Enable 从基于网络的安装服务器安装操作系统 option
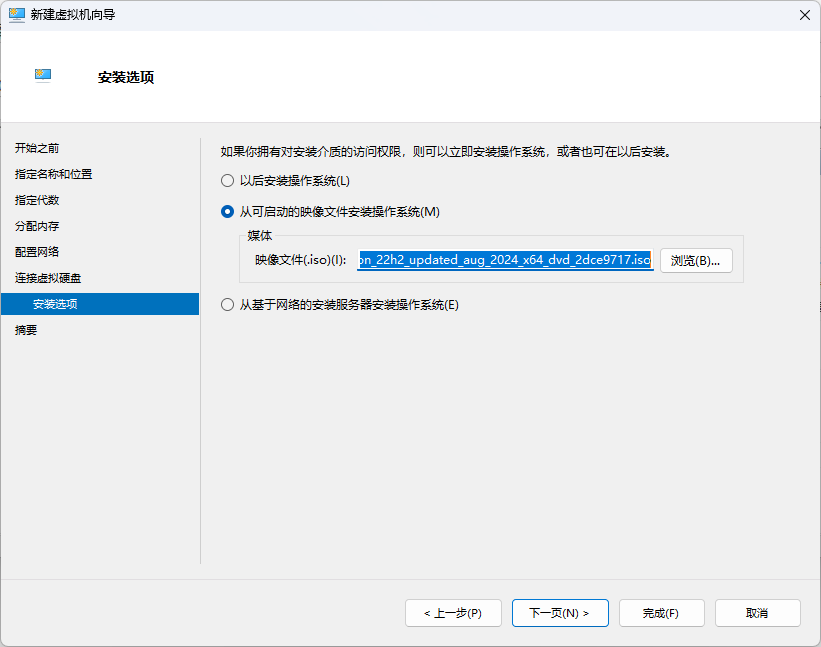This screenshot has height=647, width=821. pos(227,305)
